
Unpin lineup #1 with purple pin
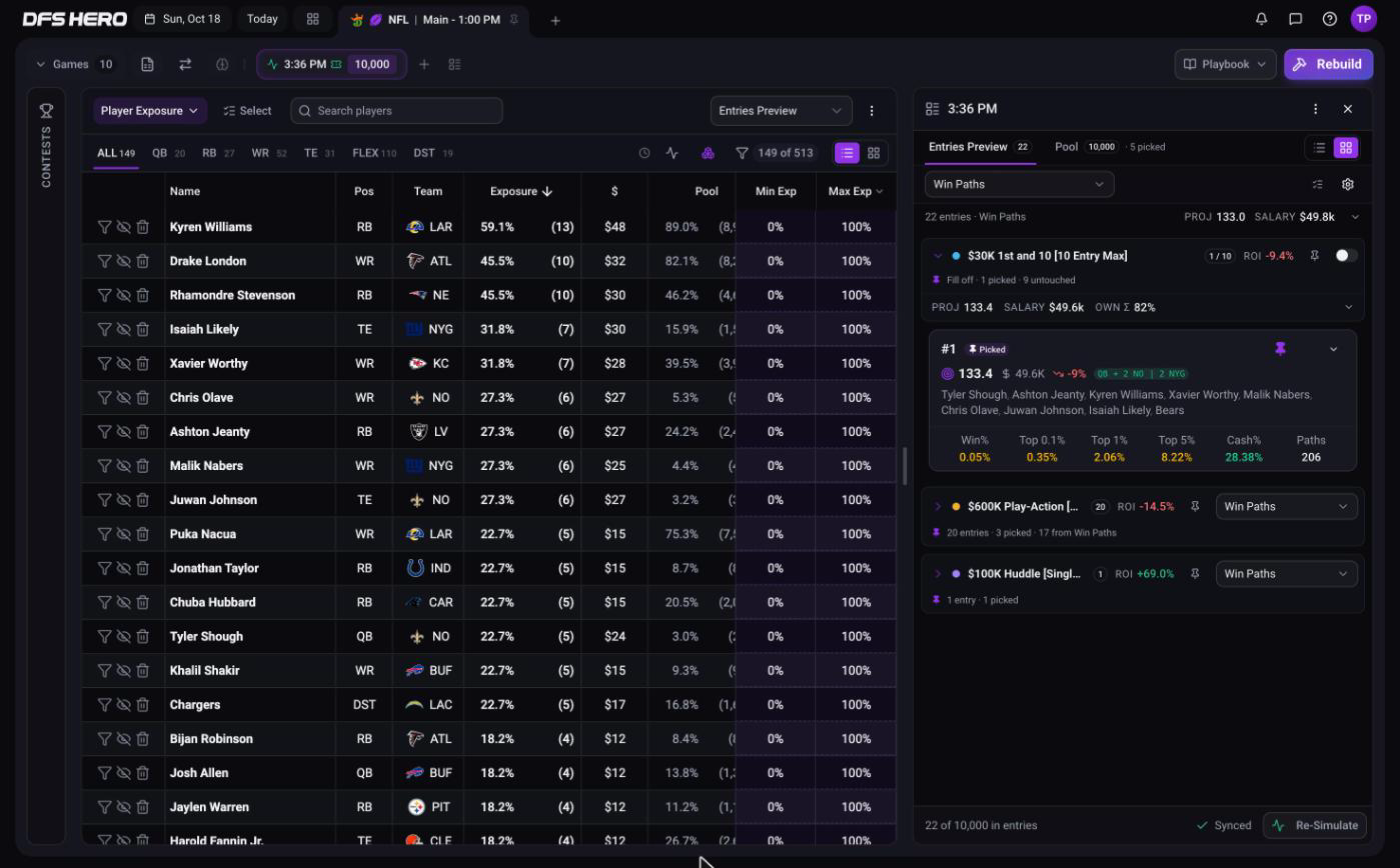(1280, 349)
